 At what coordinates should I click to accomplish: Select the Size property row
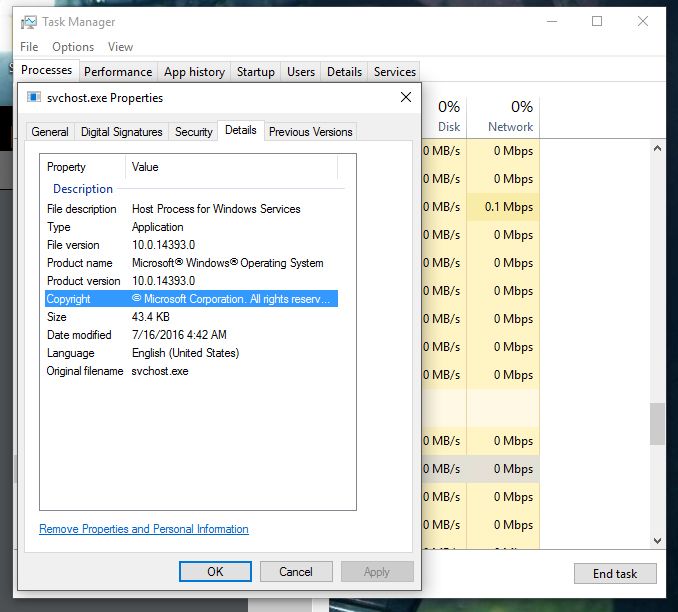point(192,317)
